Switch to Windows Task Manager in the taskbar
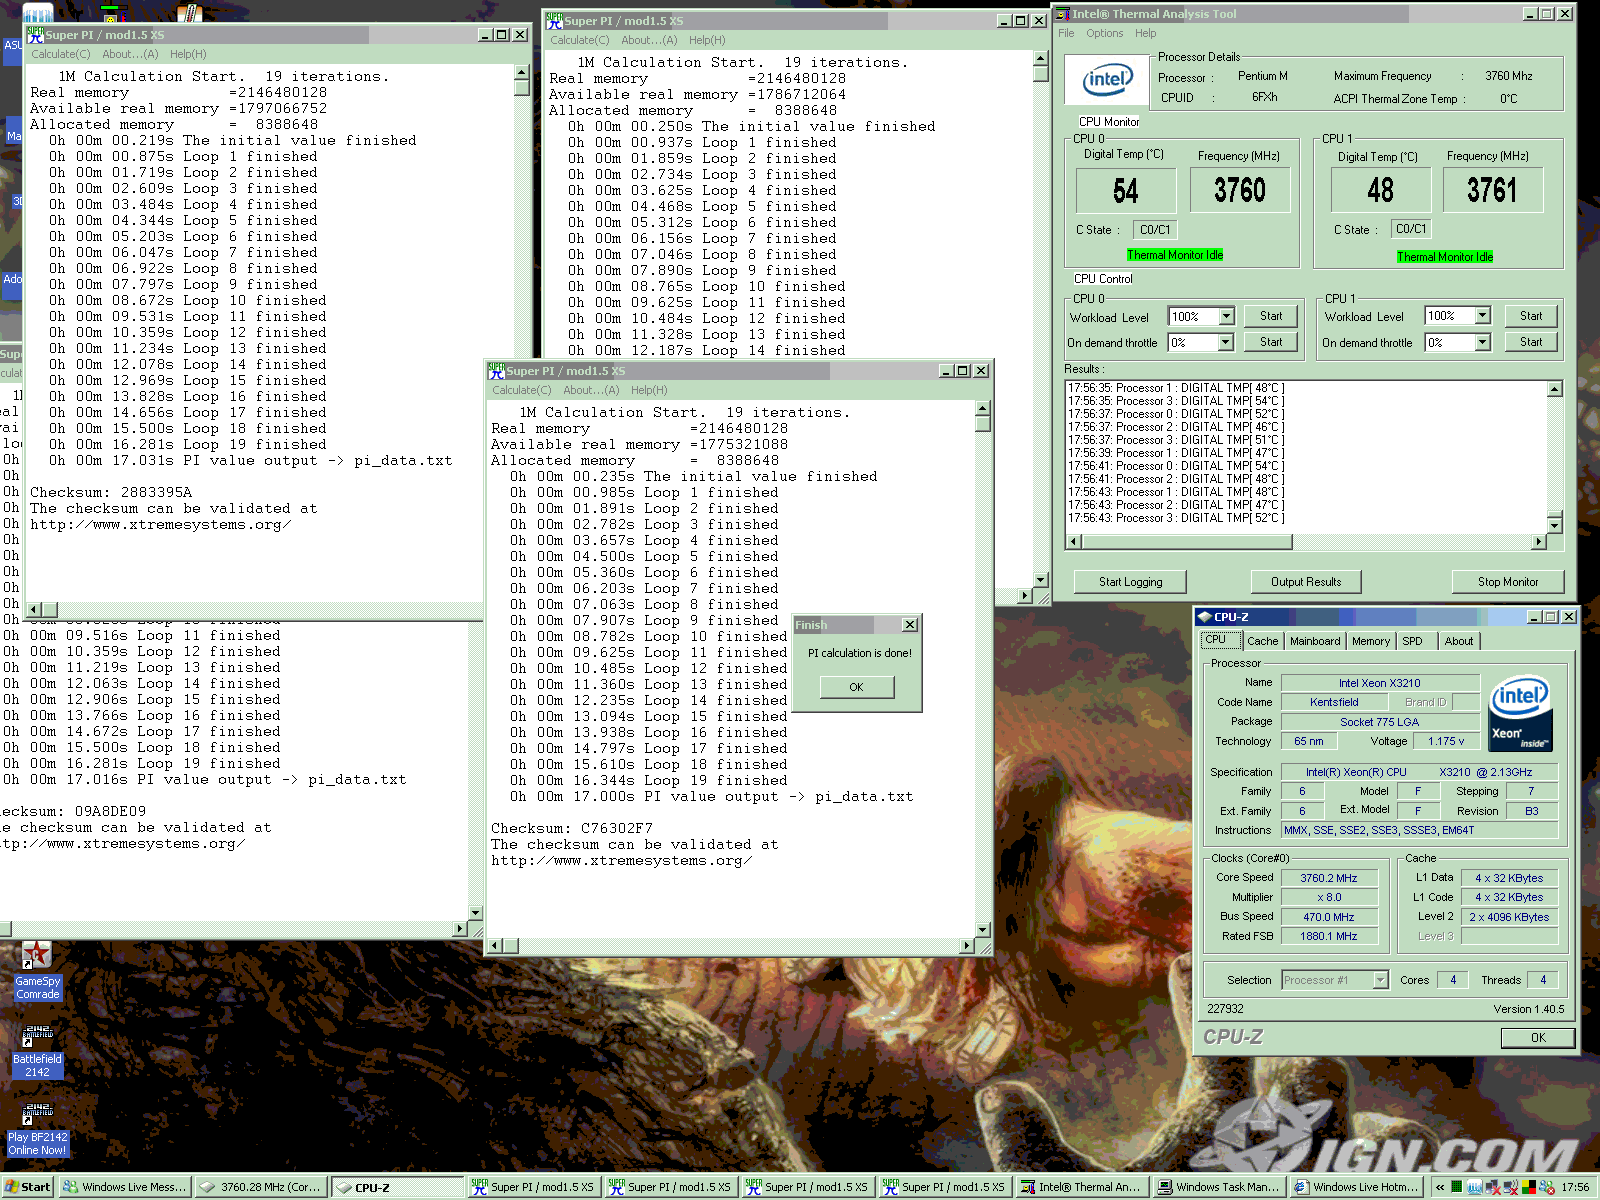The height and width of the screenshot is (1200, 1600). pyautogui.click(x=1218, y=1187)
